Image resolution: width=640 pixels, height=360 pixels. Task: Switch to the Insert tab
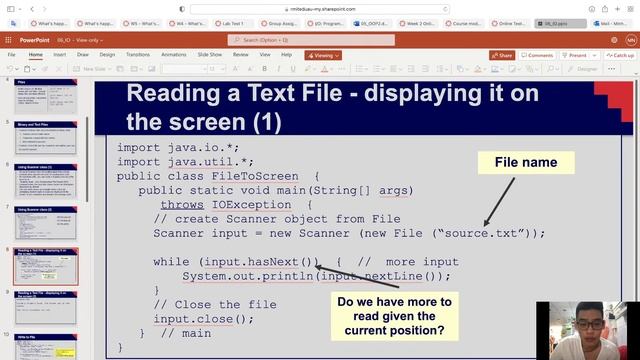pyautogui.click(x=60, y=55)
